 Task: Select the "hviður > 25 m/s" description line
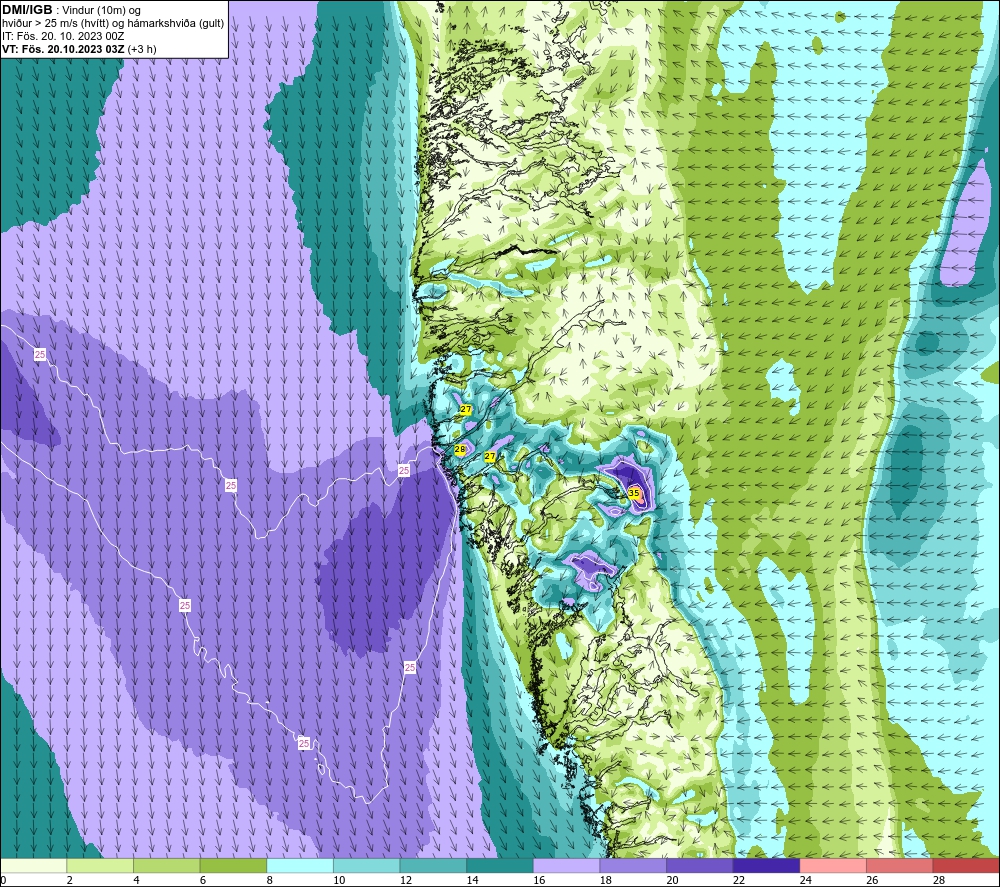coord(113,23)
